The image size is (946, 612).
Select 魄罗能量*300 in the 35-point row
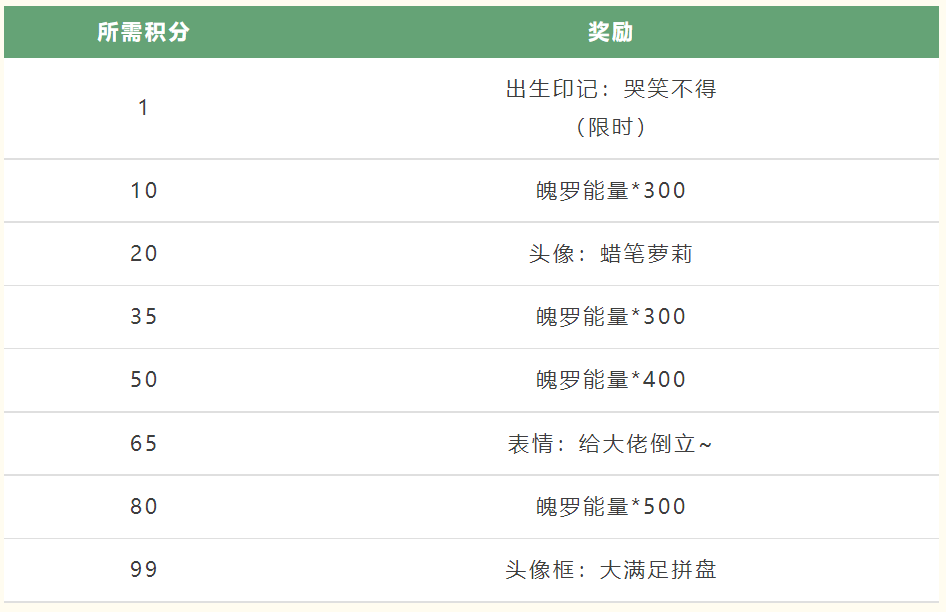click(611, 317)
